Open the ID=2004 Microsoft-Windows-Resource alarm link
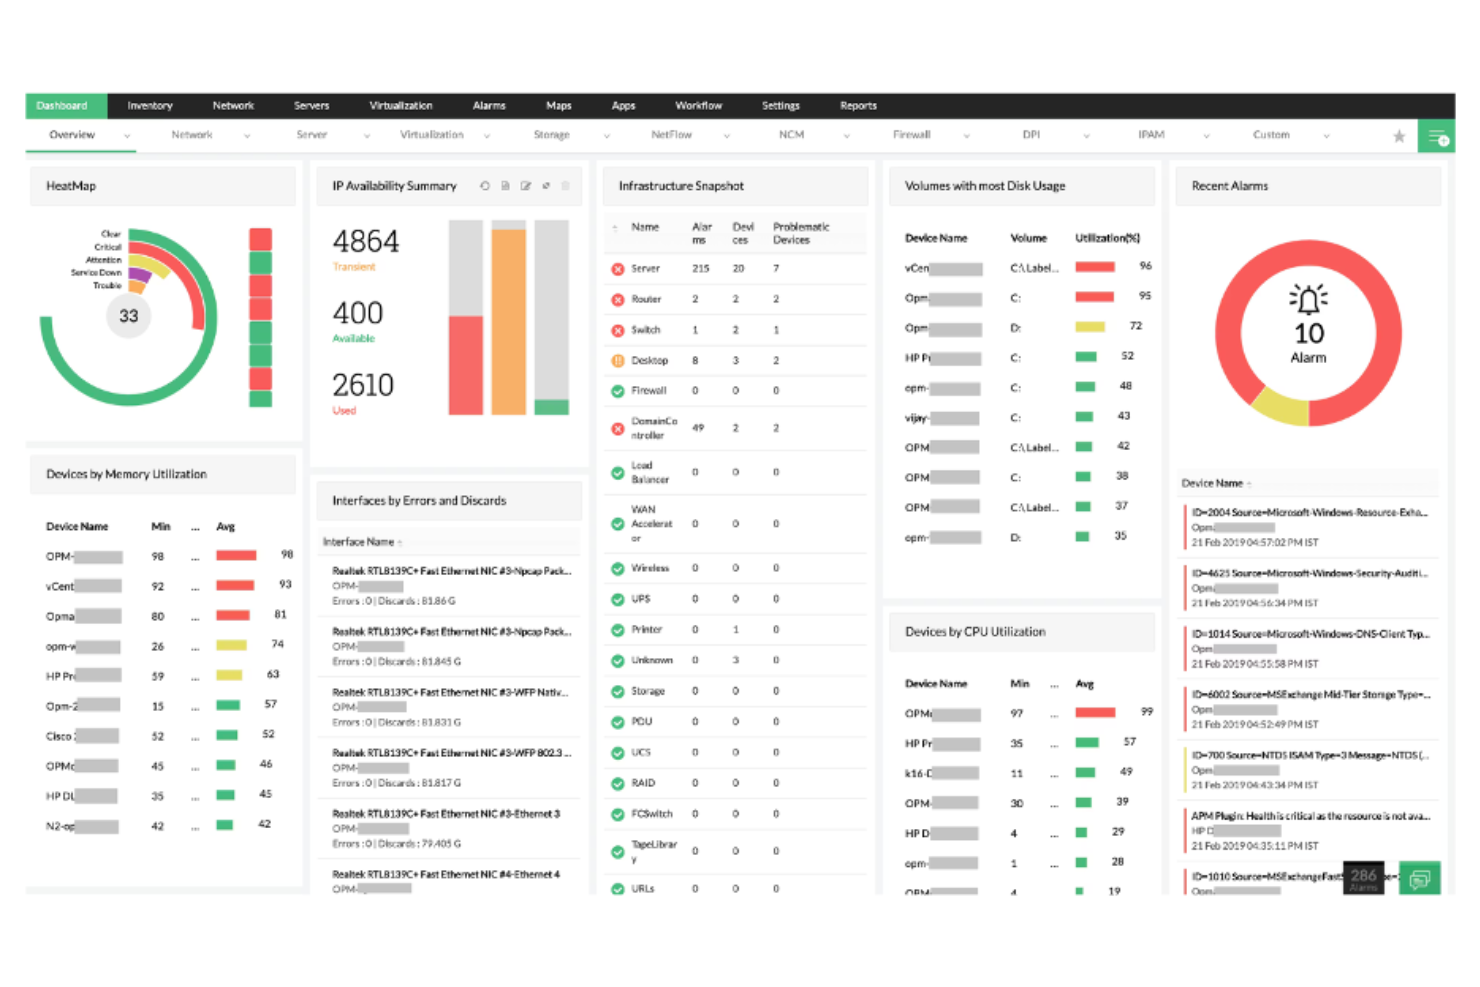 1310,511
